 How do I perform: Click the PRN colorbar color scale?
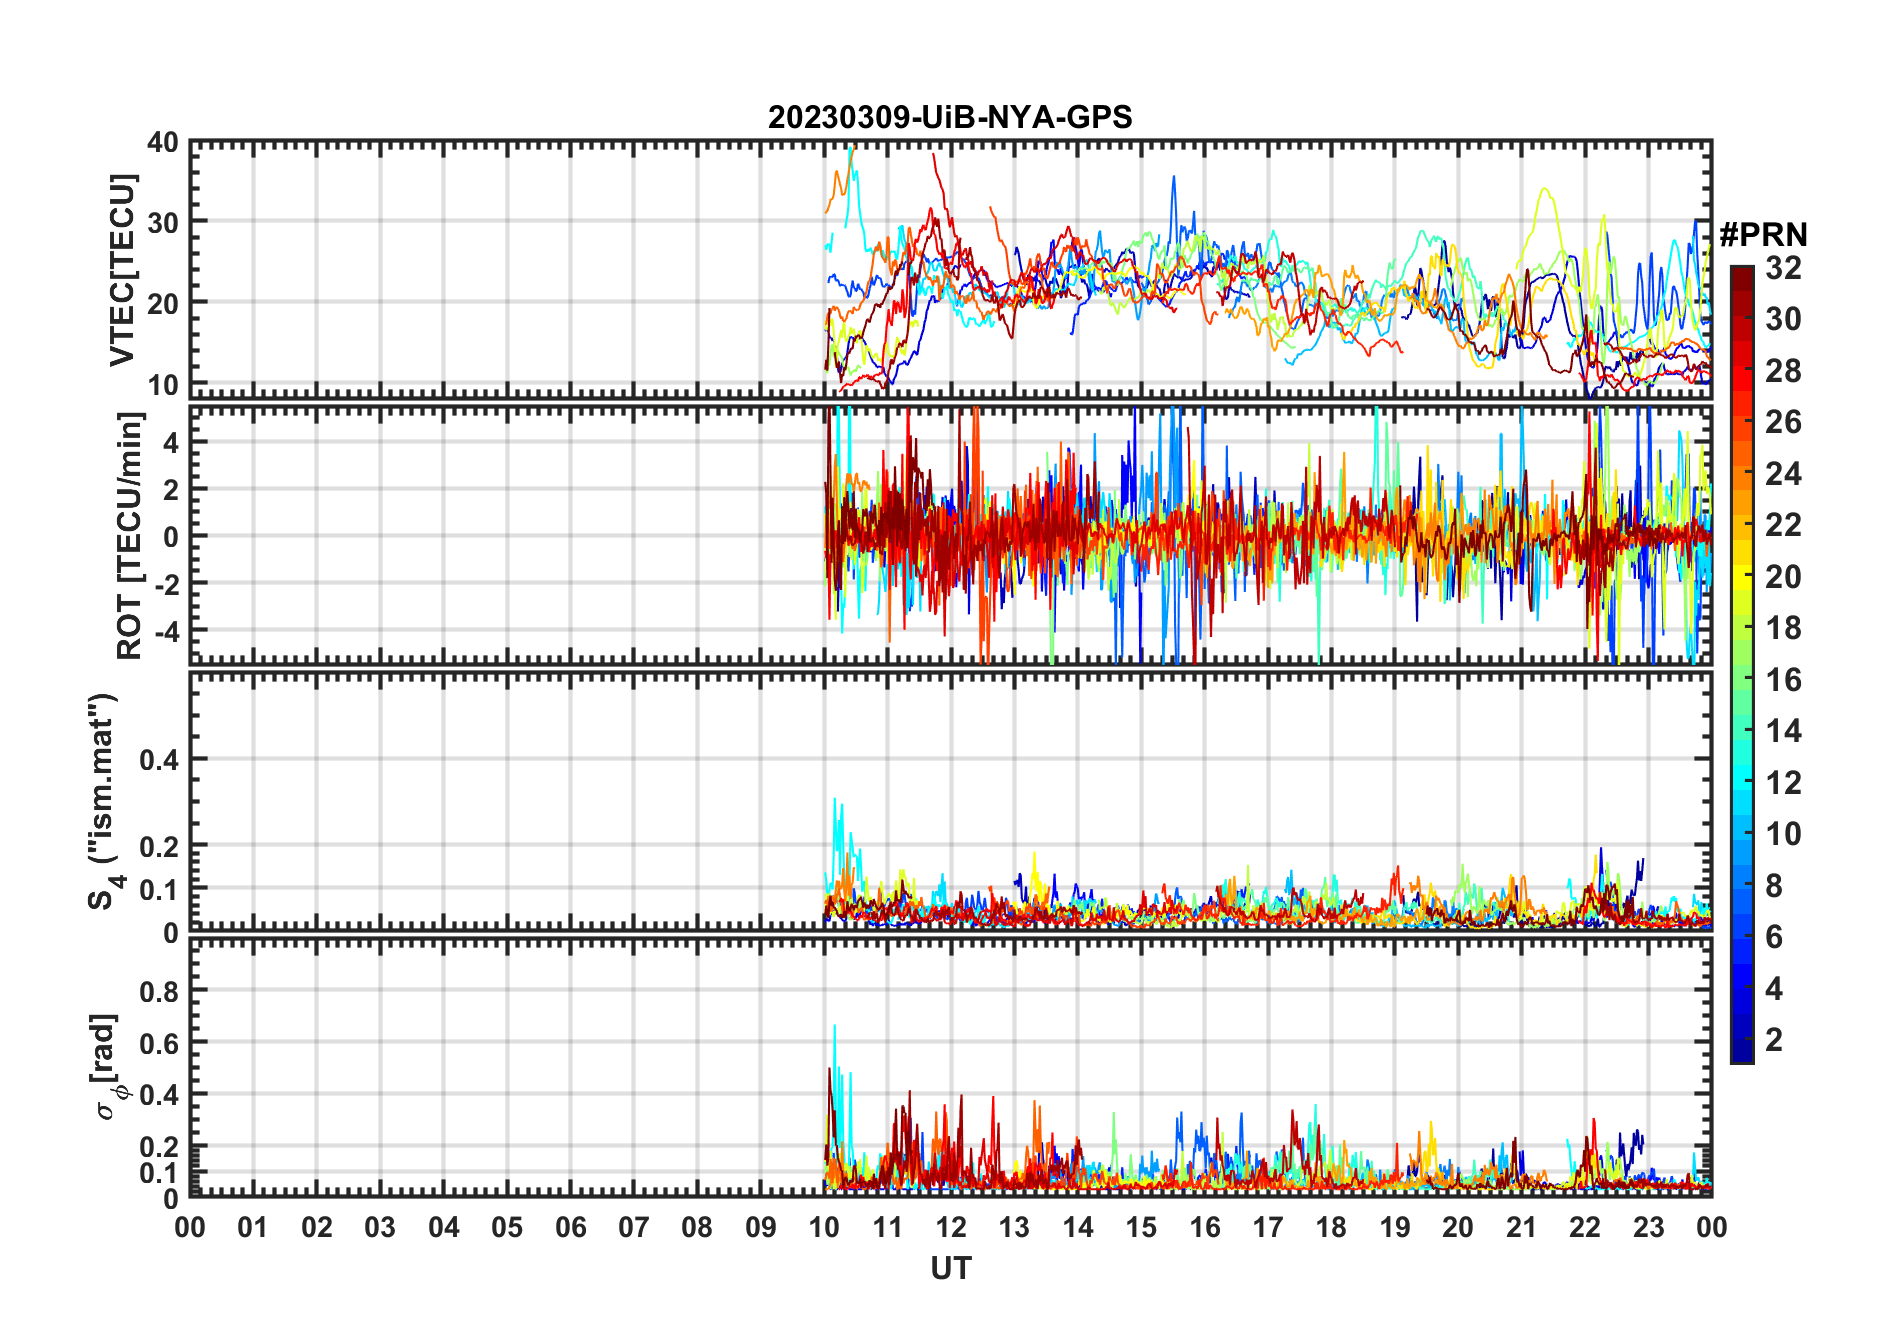coord(1741,664)
